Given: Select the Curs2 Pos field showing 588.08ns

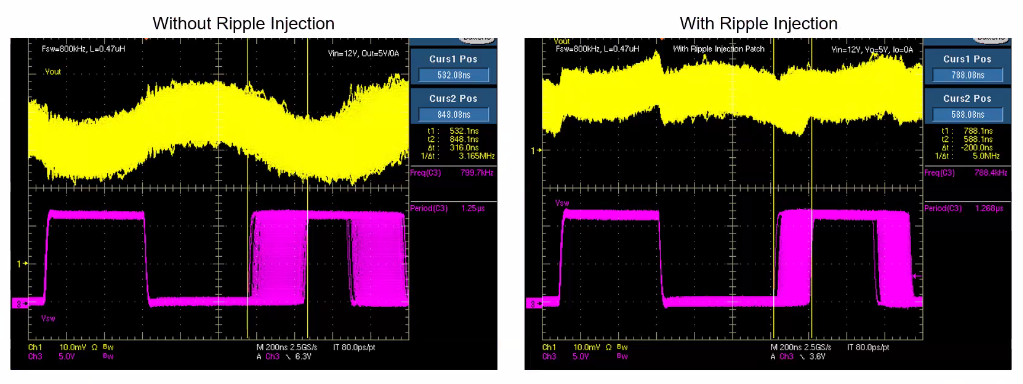Looking at the screenshot, I should tap(967, 114).
